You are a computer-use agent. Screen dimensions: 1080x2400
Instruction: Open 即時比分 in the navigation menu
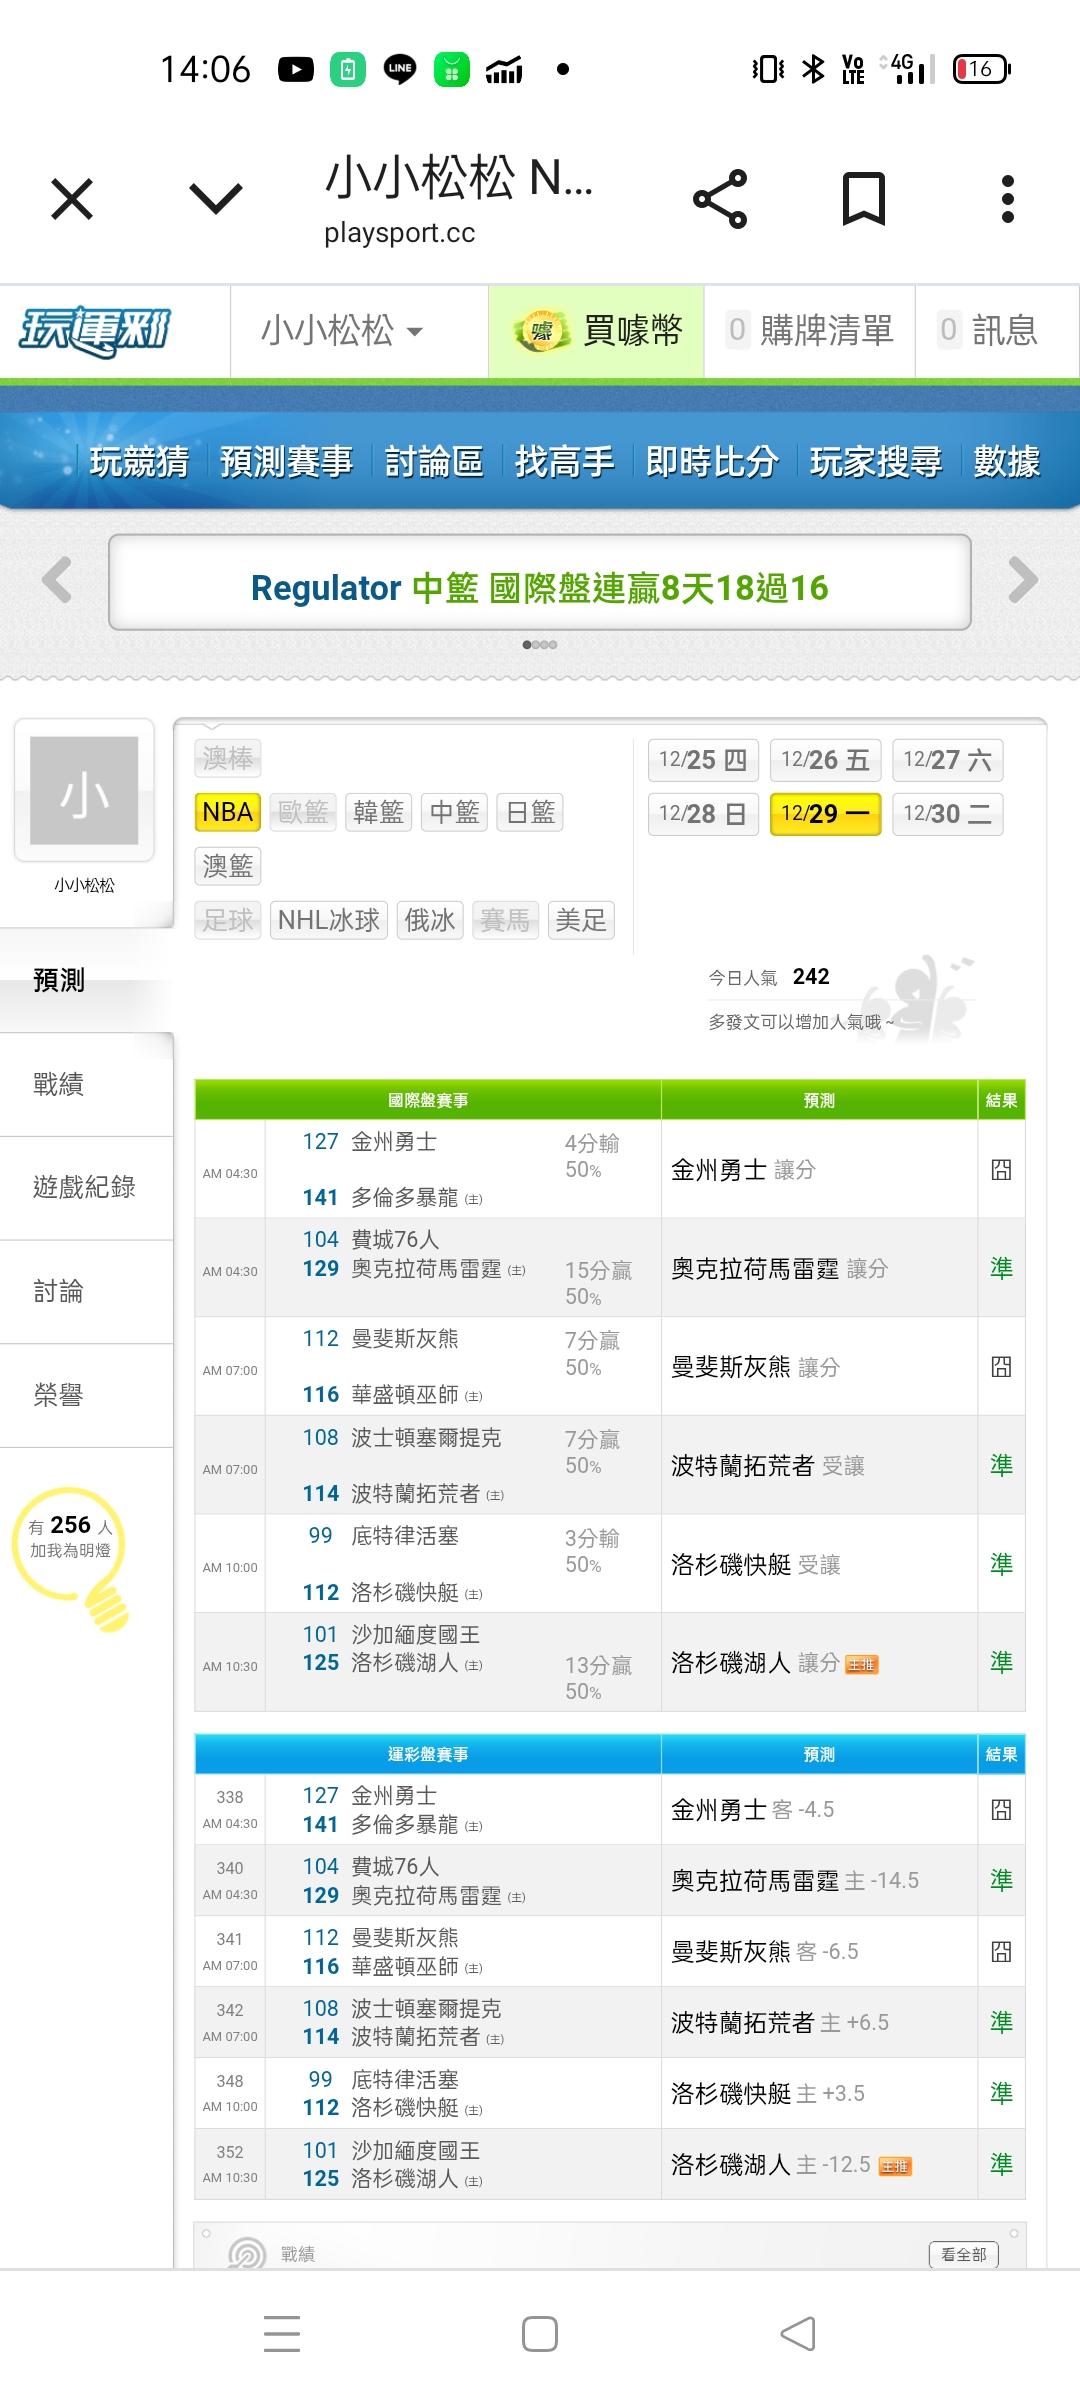tap(711, 462)
